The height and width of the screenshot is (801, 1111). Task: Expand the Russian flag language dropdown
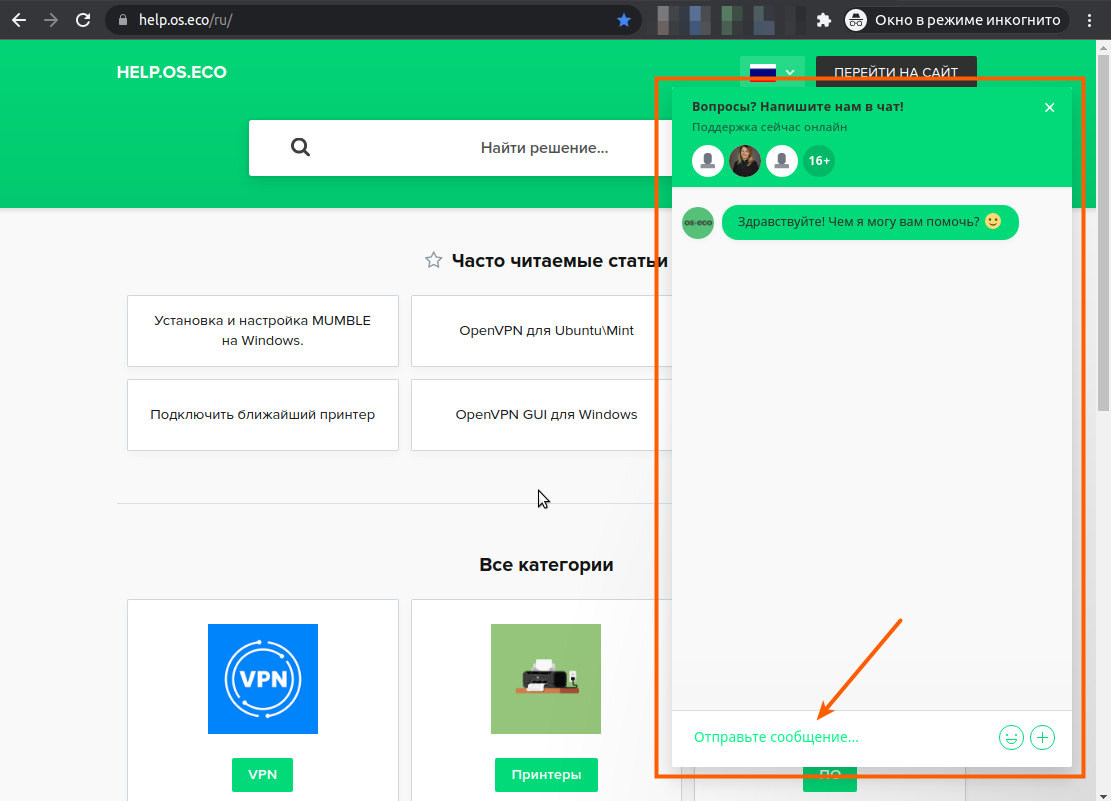tap(773, 72)
